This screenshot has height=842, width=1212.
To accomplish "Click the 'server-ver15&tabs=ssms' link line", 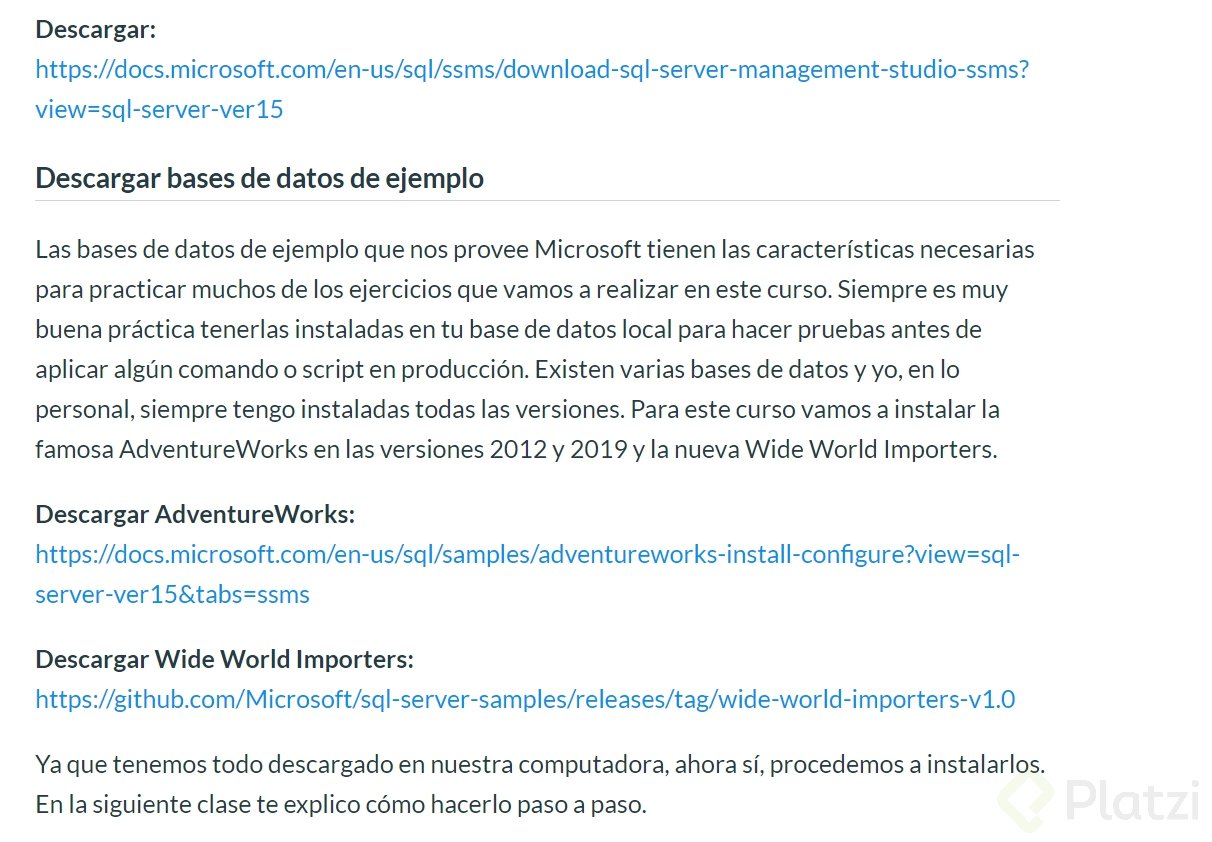I will (172, 594).
